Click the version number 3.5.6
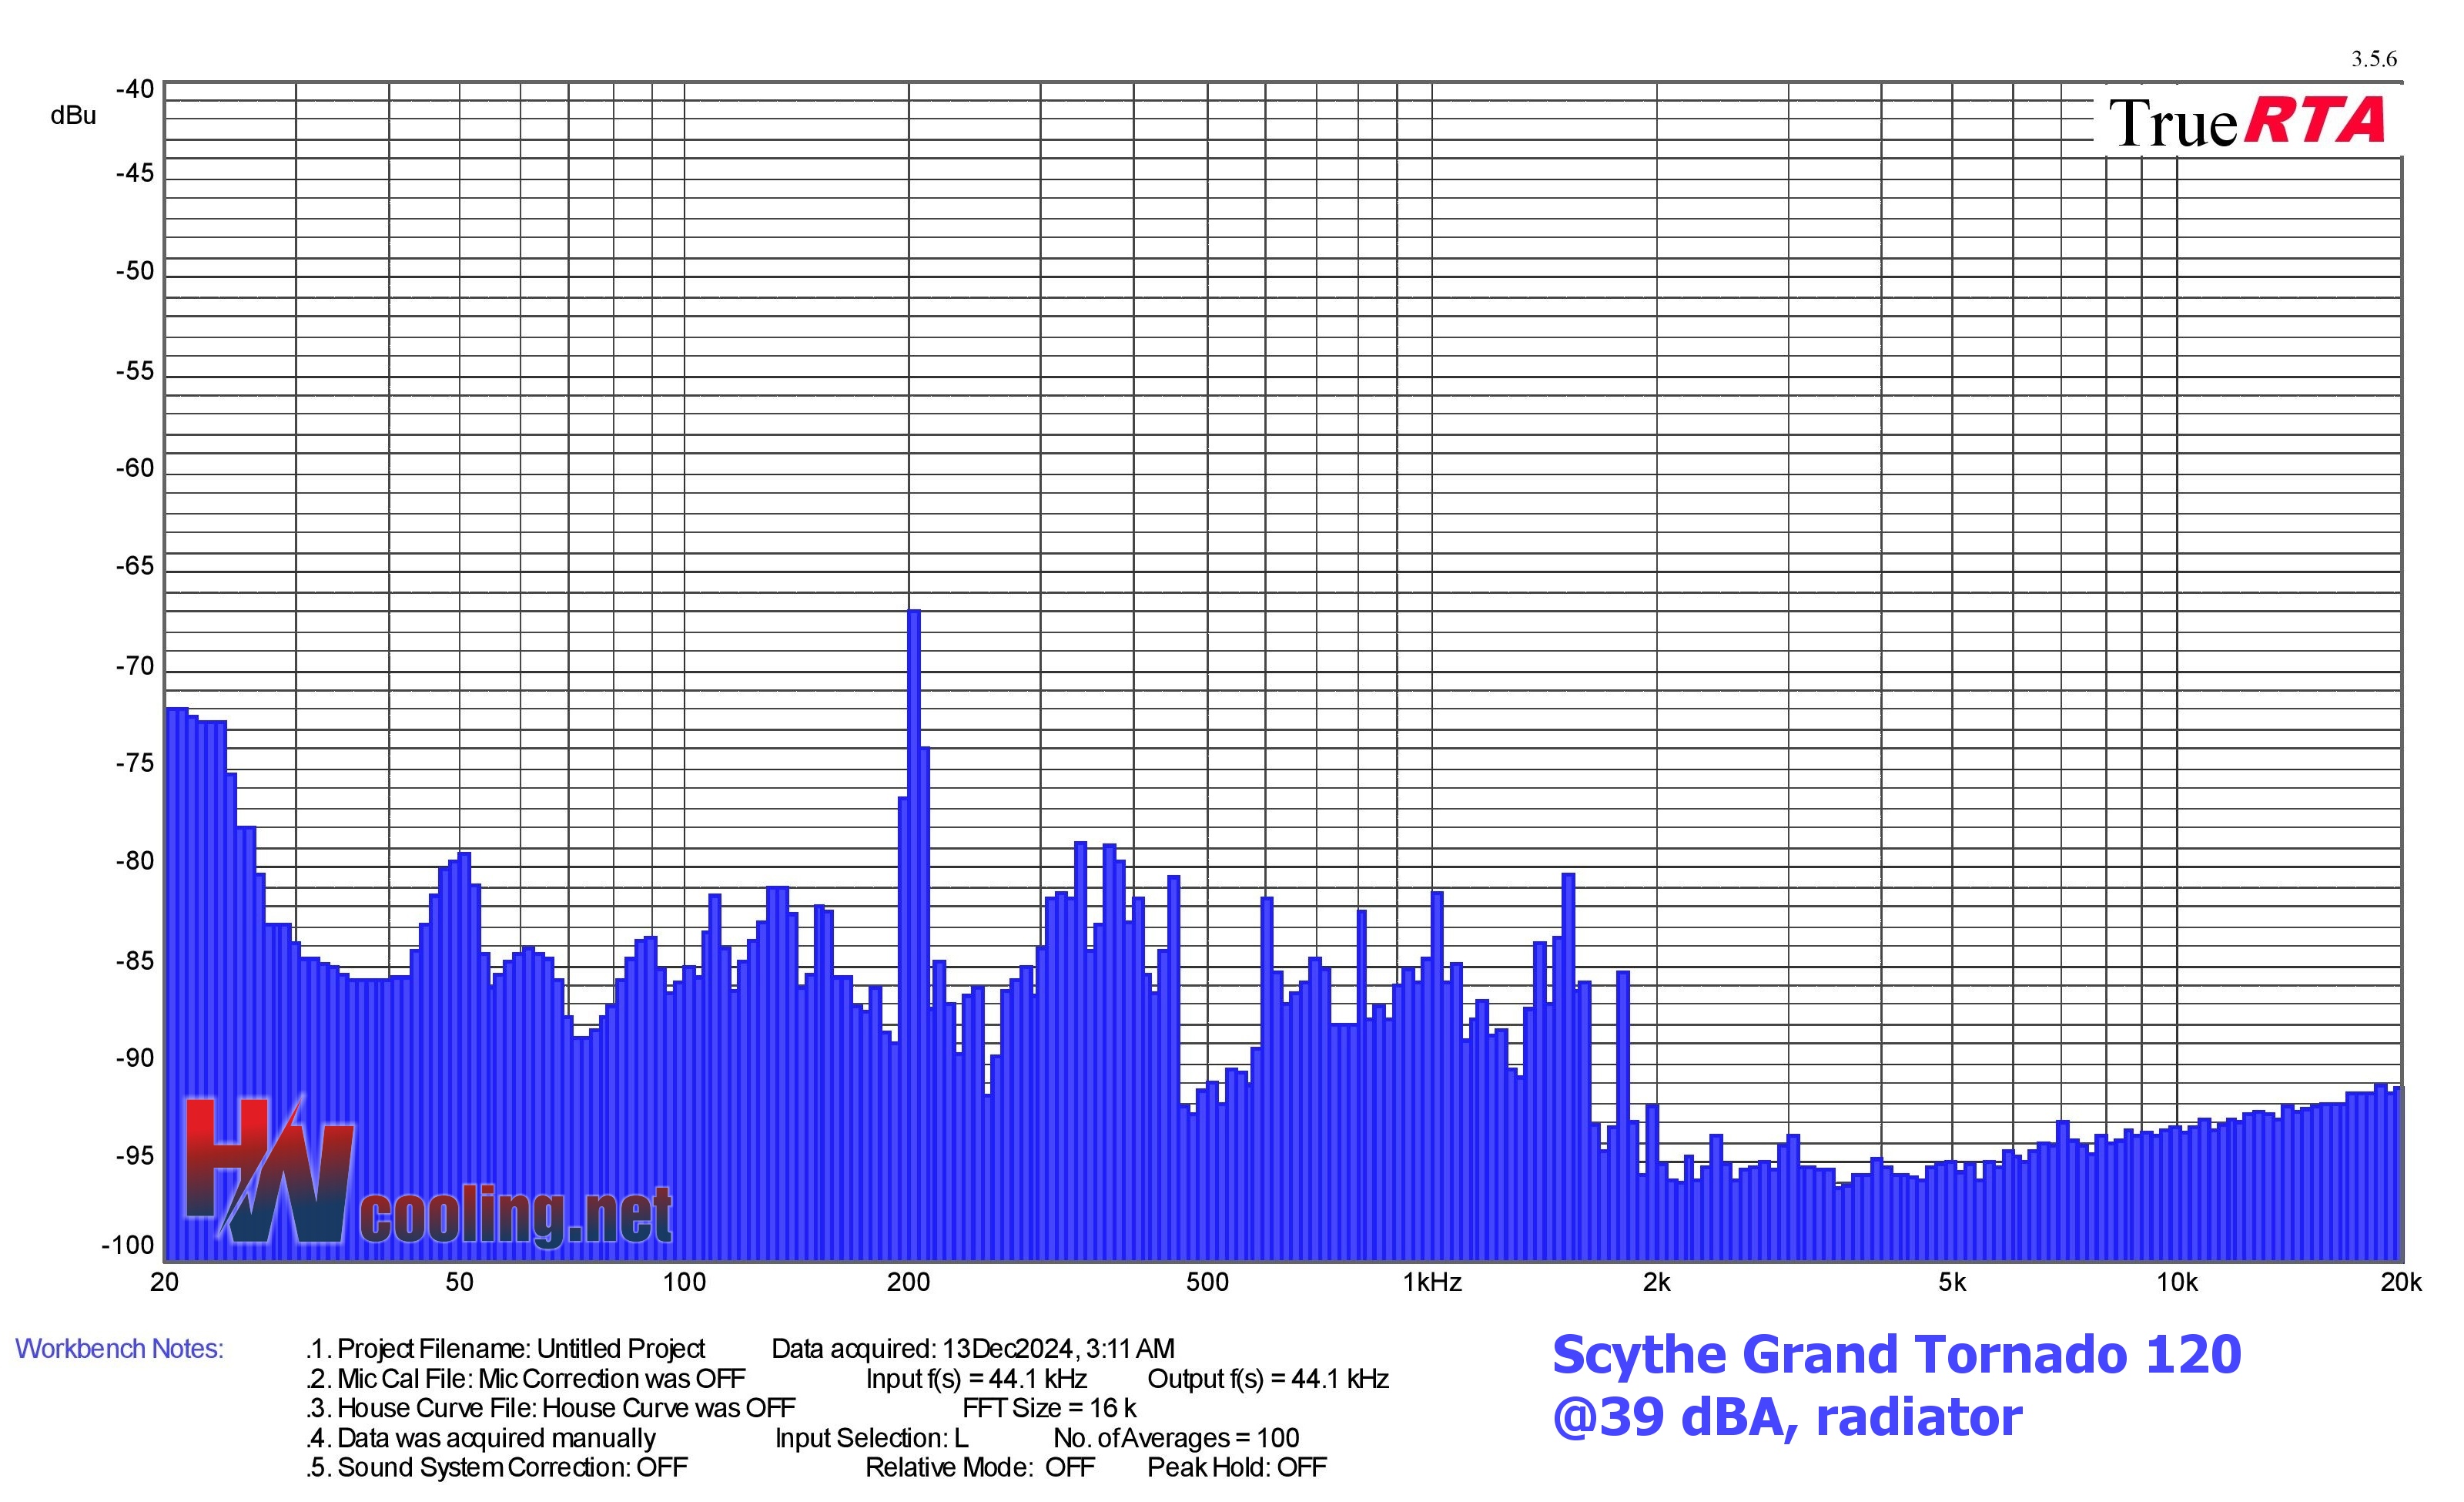The width and height of the screenshot is (2464, 1502). pyautogui.click(x=2374, y=59)
